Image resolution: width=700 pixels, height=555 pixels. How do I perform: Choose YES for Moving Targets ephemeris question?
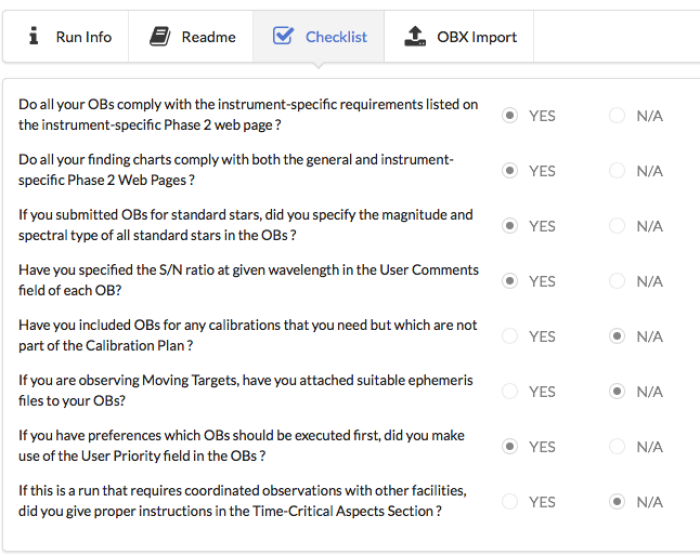tap(510, 391)
